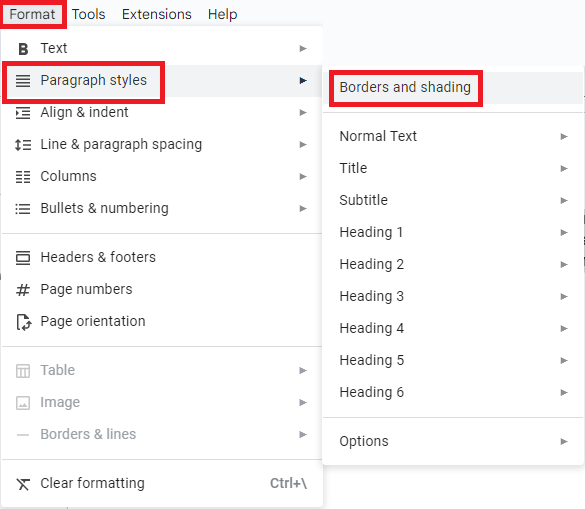Expand the Text submenu arrow
This screenshot has width=585, height=509.
coord(303,49)
